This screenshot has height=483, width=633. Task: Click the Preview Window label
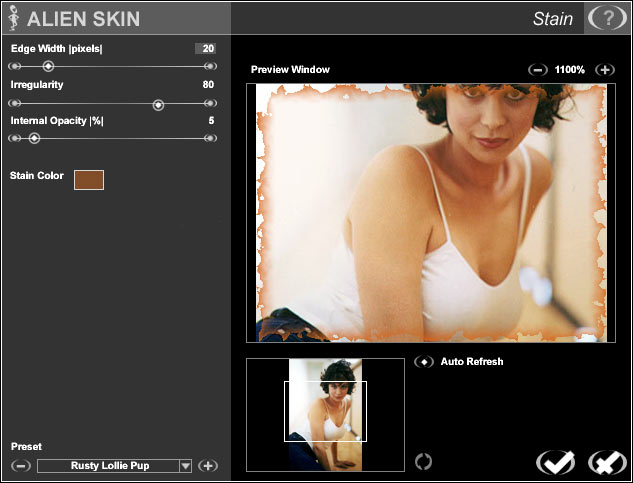click(290, 69)
